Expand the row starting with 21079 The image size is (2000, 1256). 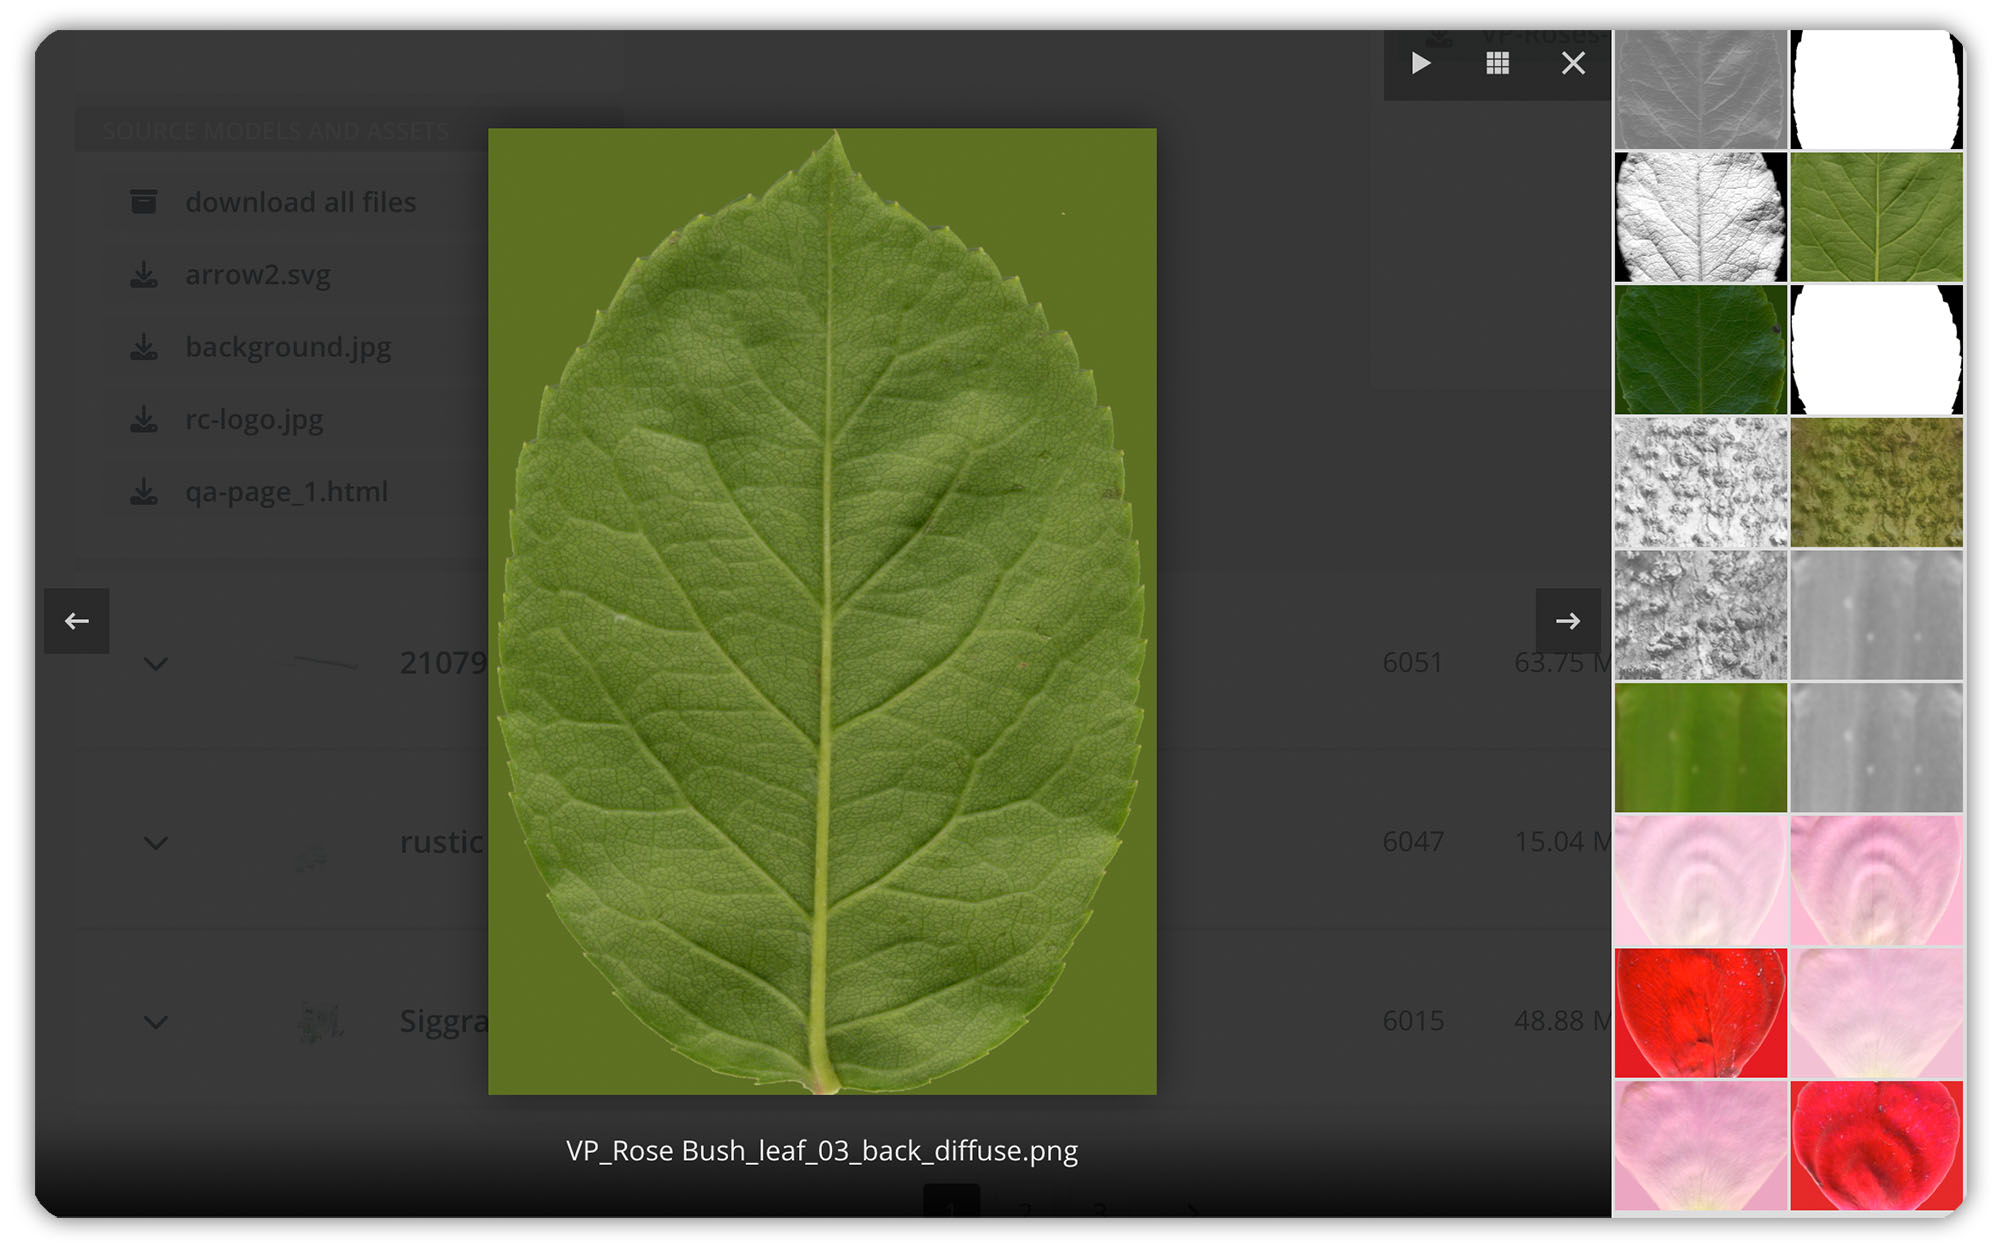point(156,664)
